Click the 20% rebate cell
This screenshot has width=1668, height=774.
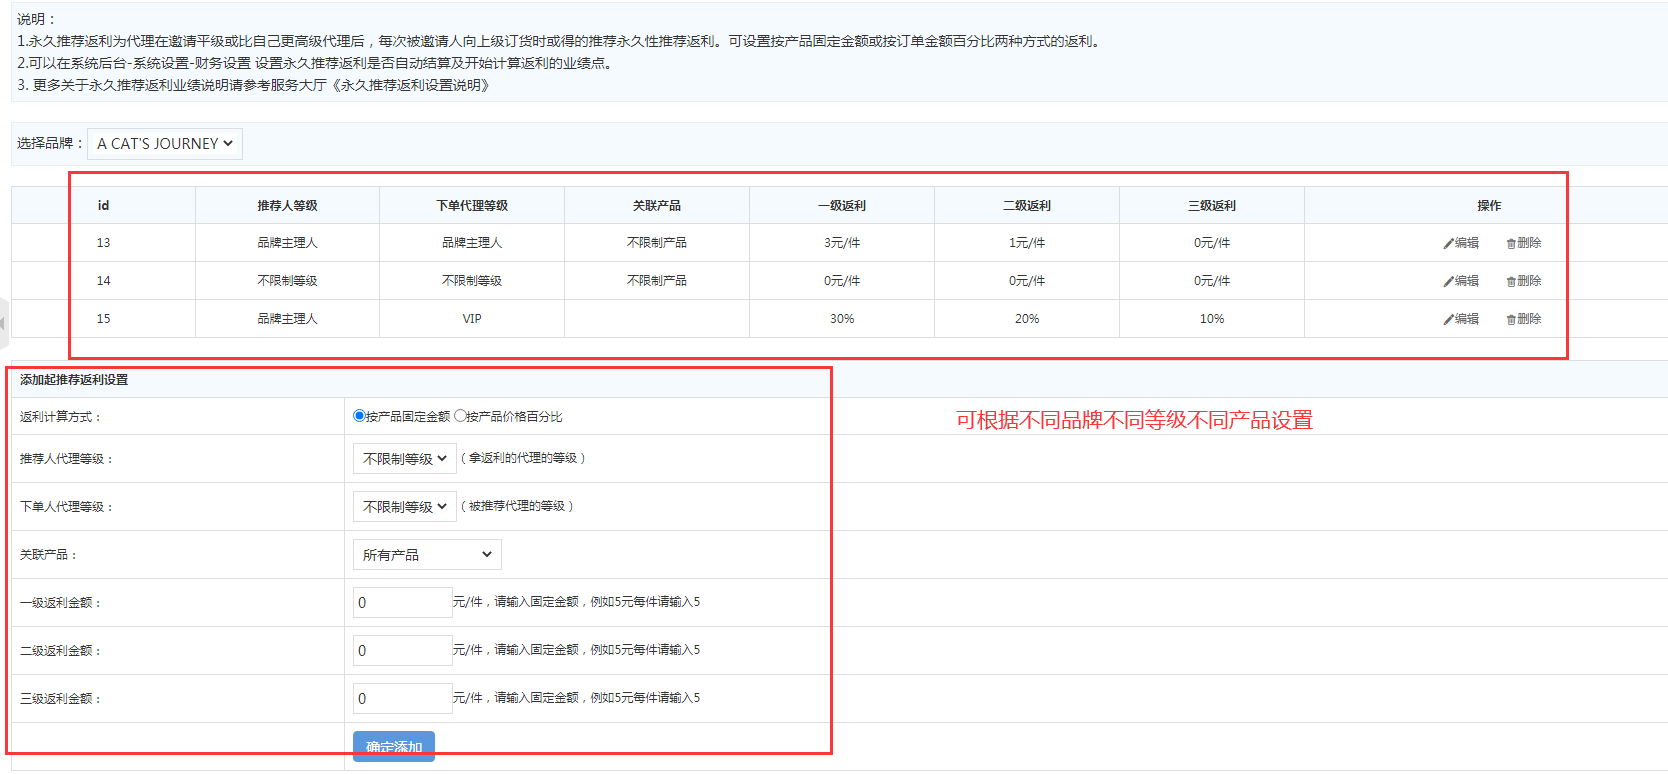(1027, 319)
